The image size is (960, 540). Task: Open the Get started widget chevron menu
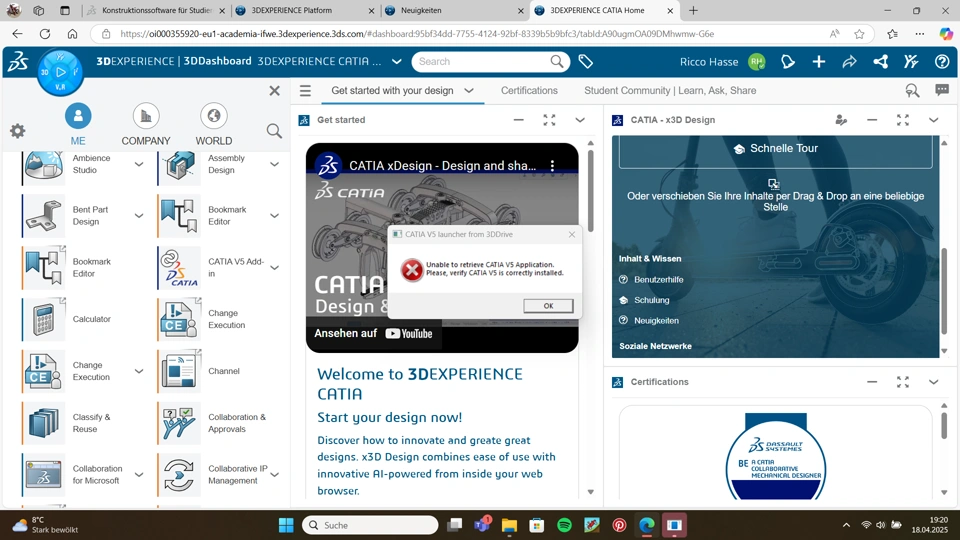click(580, 120)
